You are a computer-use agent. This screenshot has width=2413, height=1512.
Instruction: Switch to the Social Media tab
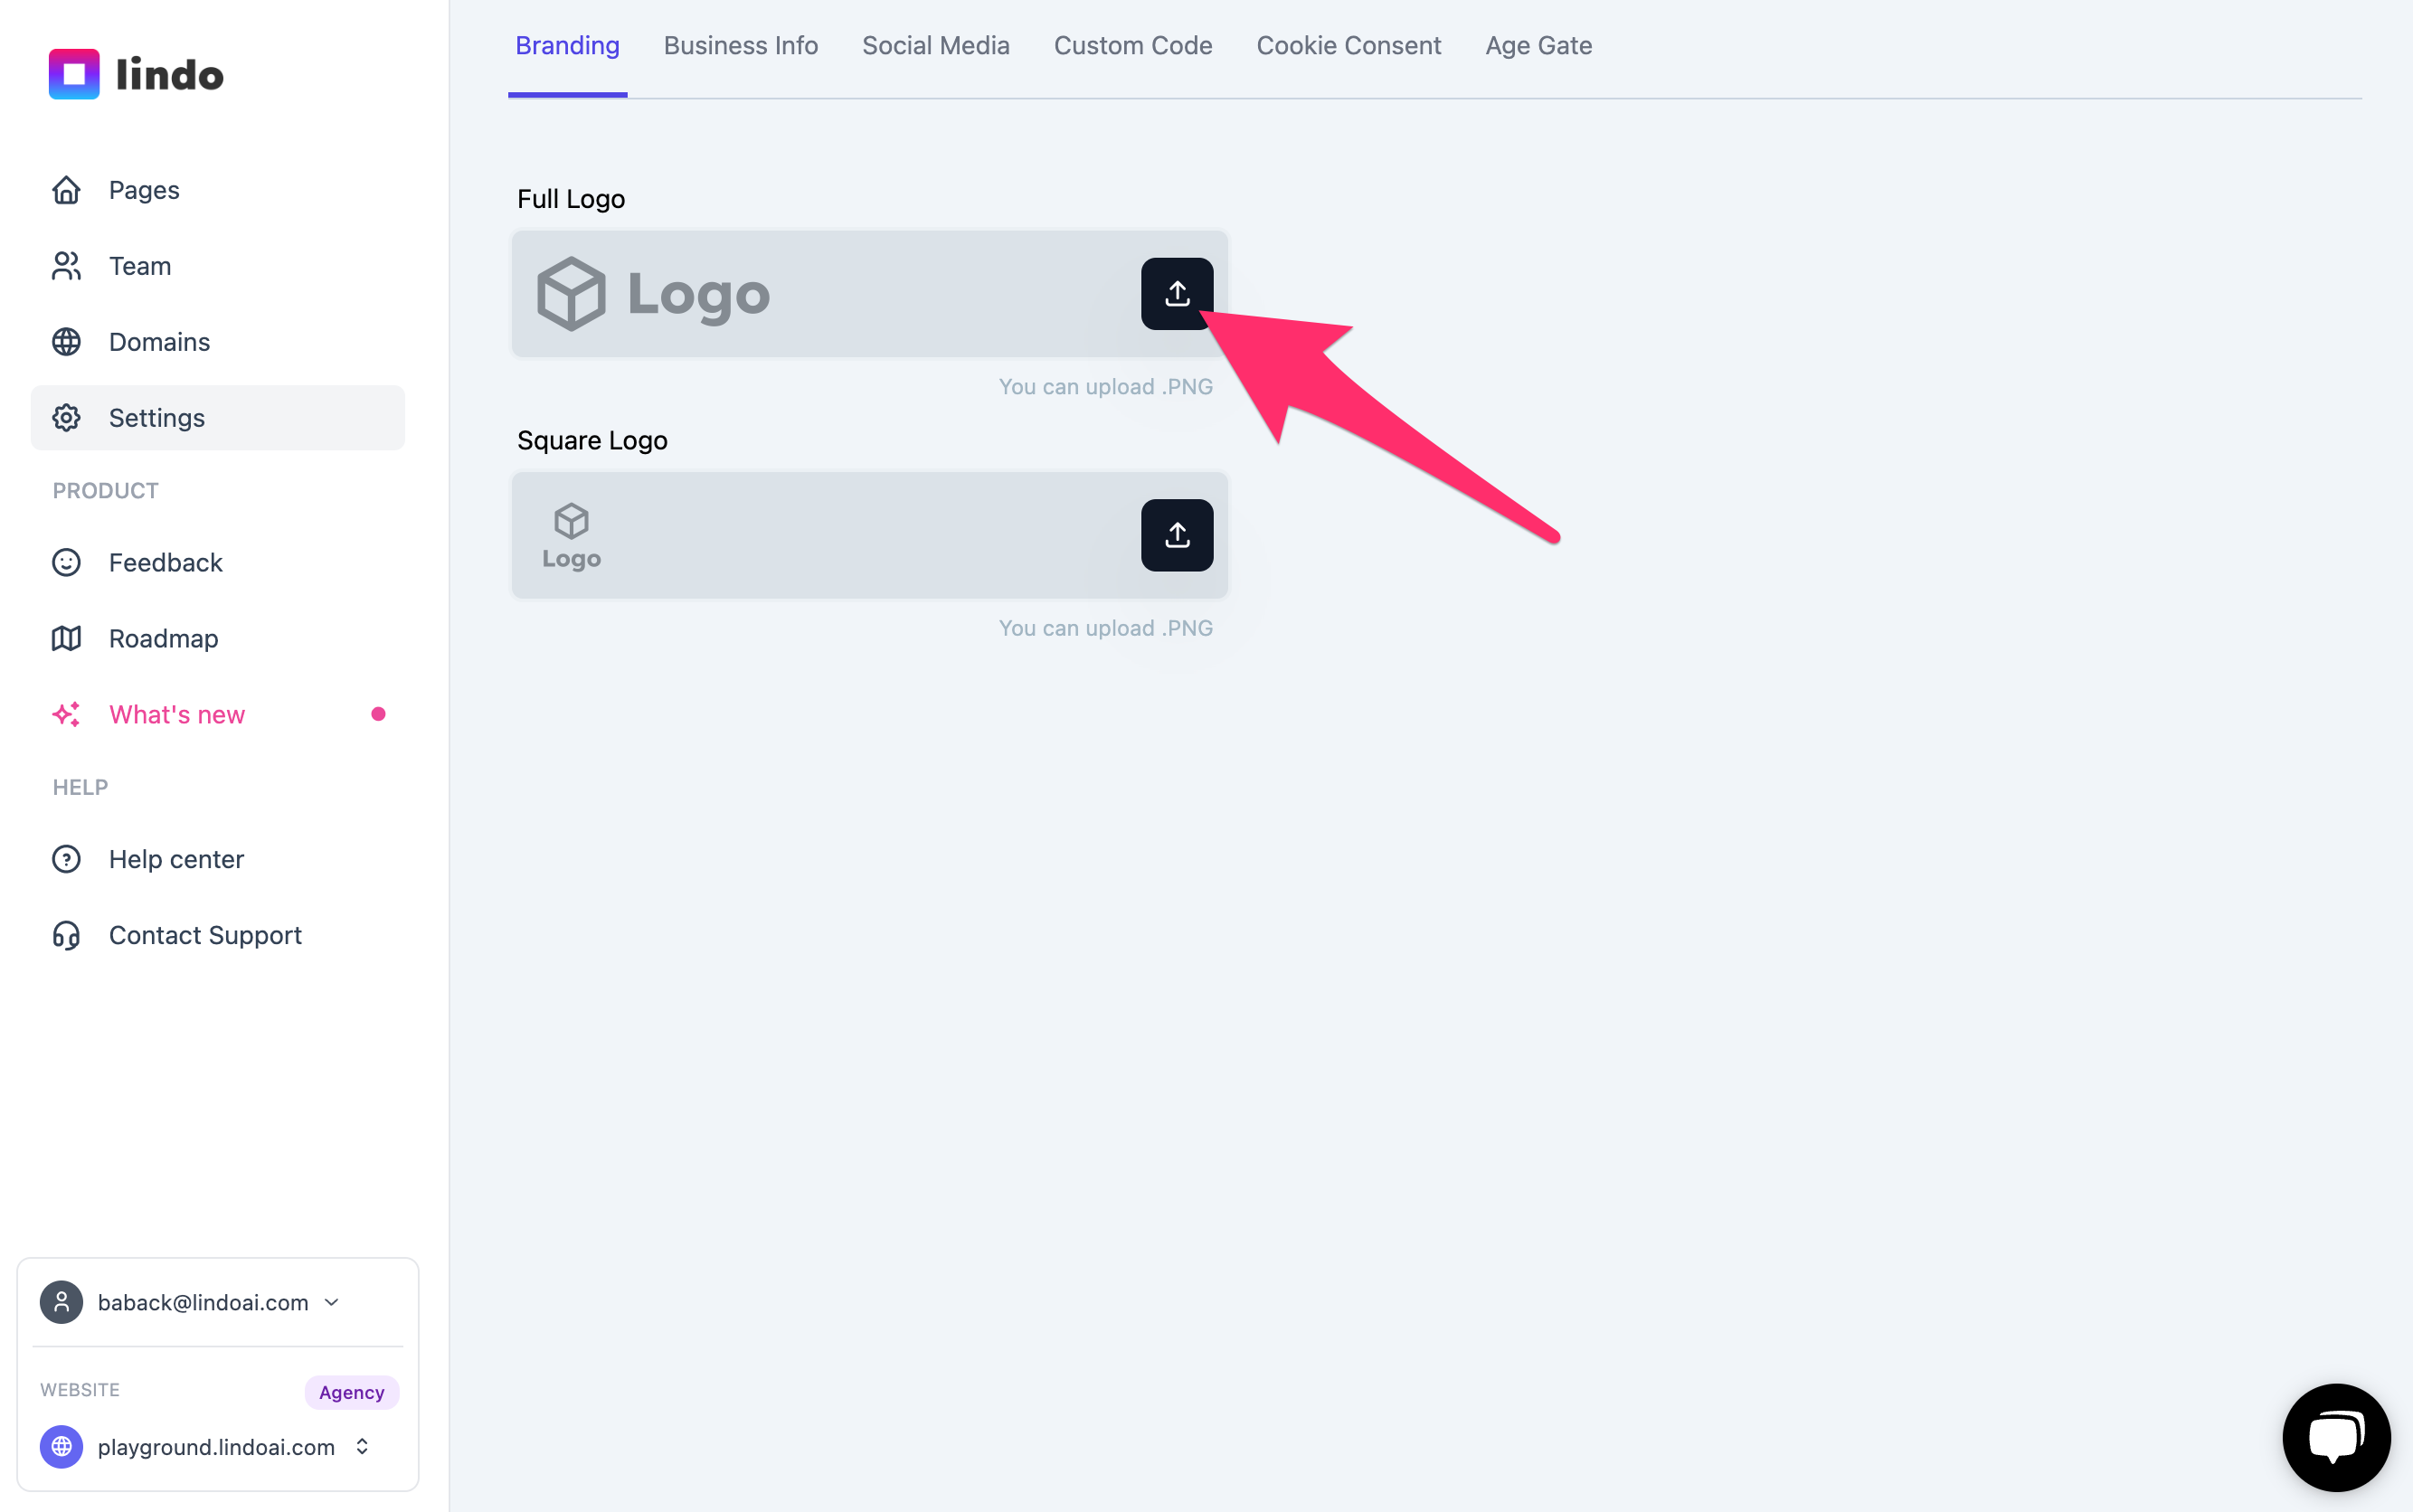(936, 46)
